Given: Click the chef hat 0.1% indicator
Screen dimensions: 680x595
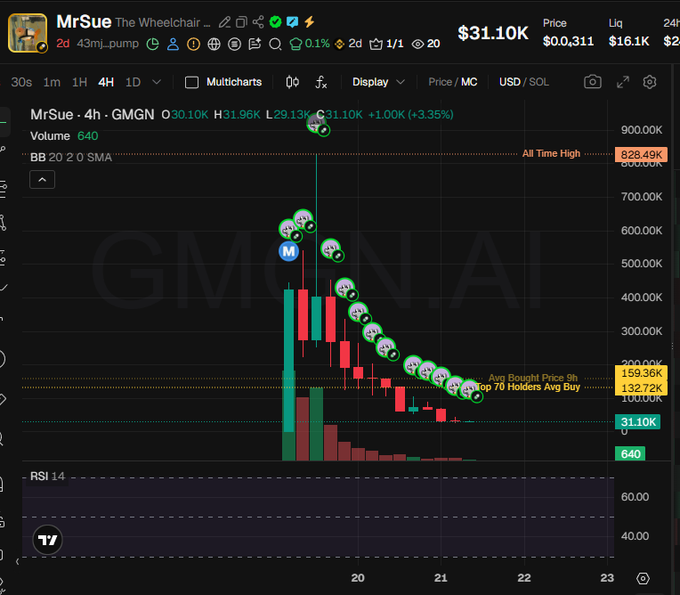Looking at the screenshot, I should click(x=309, y=44).
